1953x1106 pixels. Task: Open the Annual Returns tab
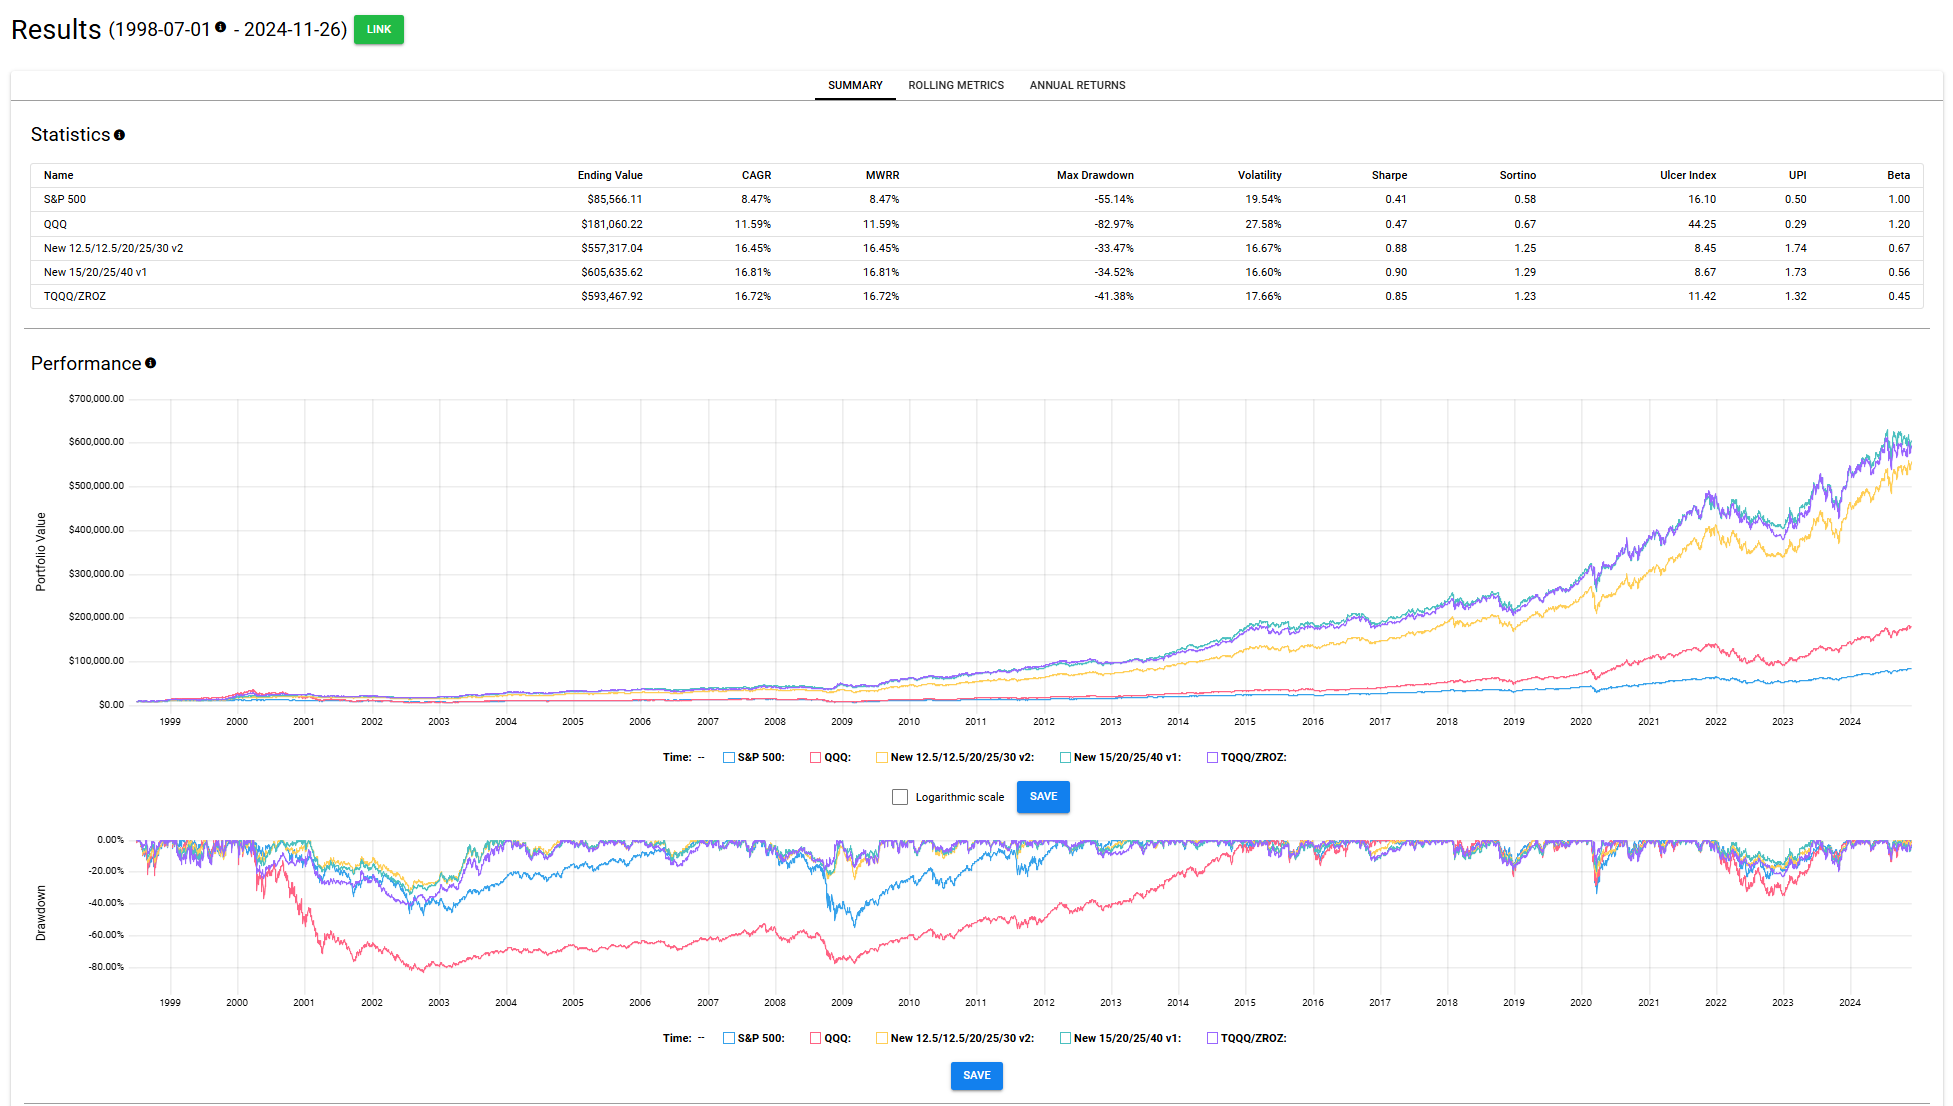click(x=1077, y=85)
